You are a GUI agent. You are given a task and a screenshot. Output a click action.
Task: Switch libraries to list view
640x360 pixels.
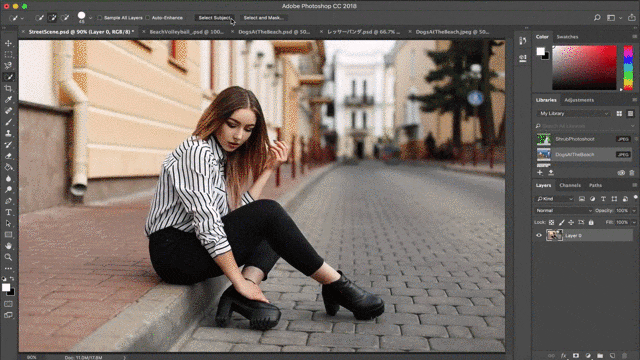(631, 113)
